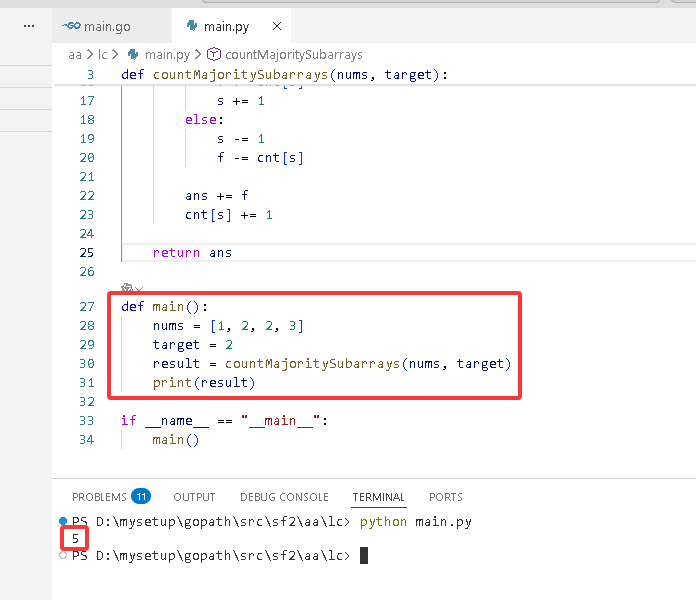Viewport: 696px width, 600px height.
Task: Click the if __name__ line 33
Action: click(224, 421)
